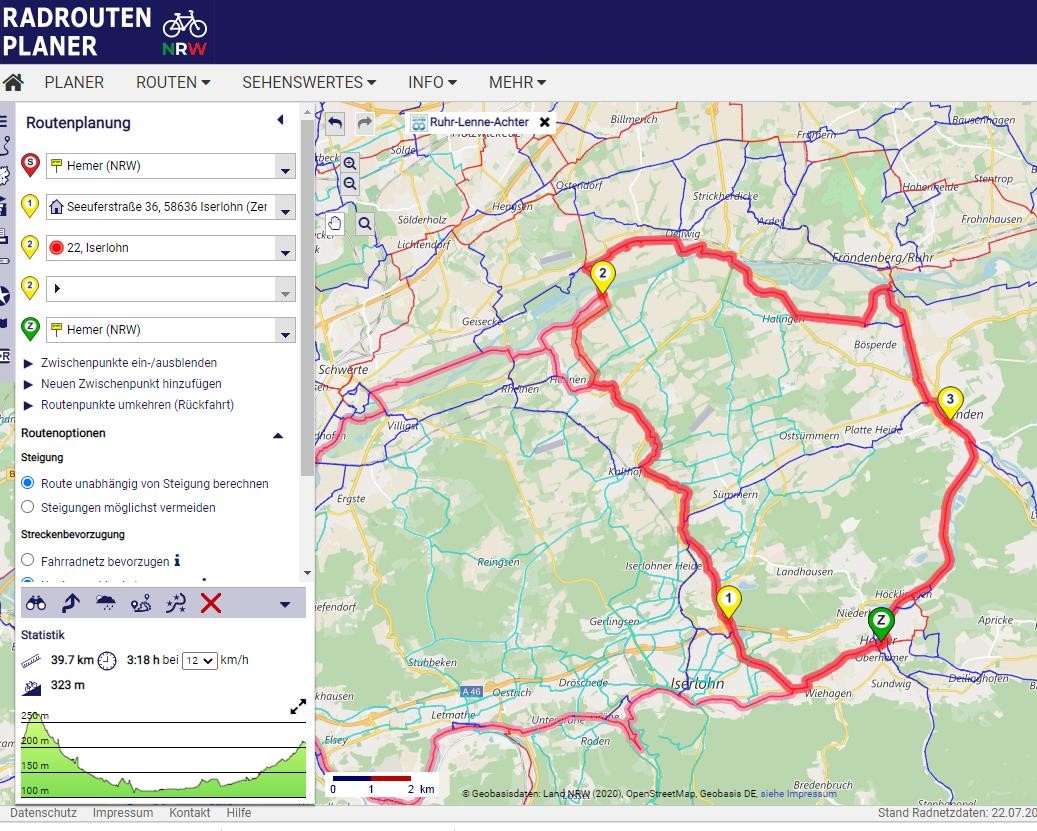Collapse the Routenoptionen section
This screenshot has width=1037, height=831.
278,435
